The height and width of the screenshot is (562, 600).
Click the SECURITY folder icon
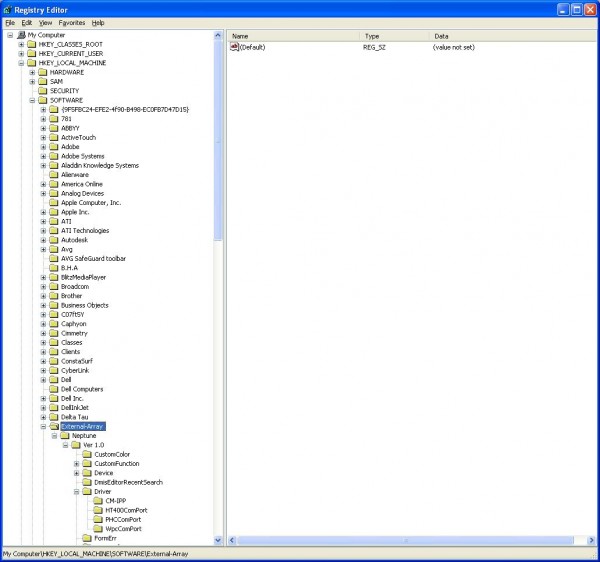tap(43, 91)
